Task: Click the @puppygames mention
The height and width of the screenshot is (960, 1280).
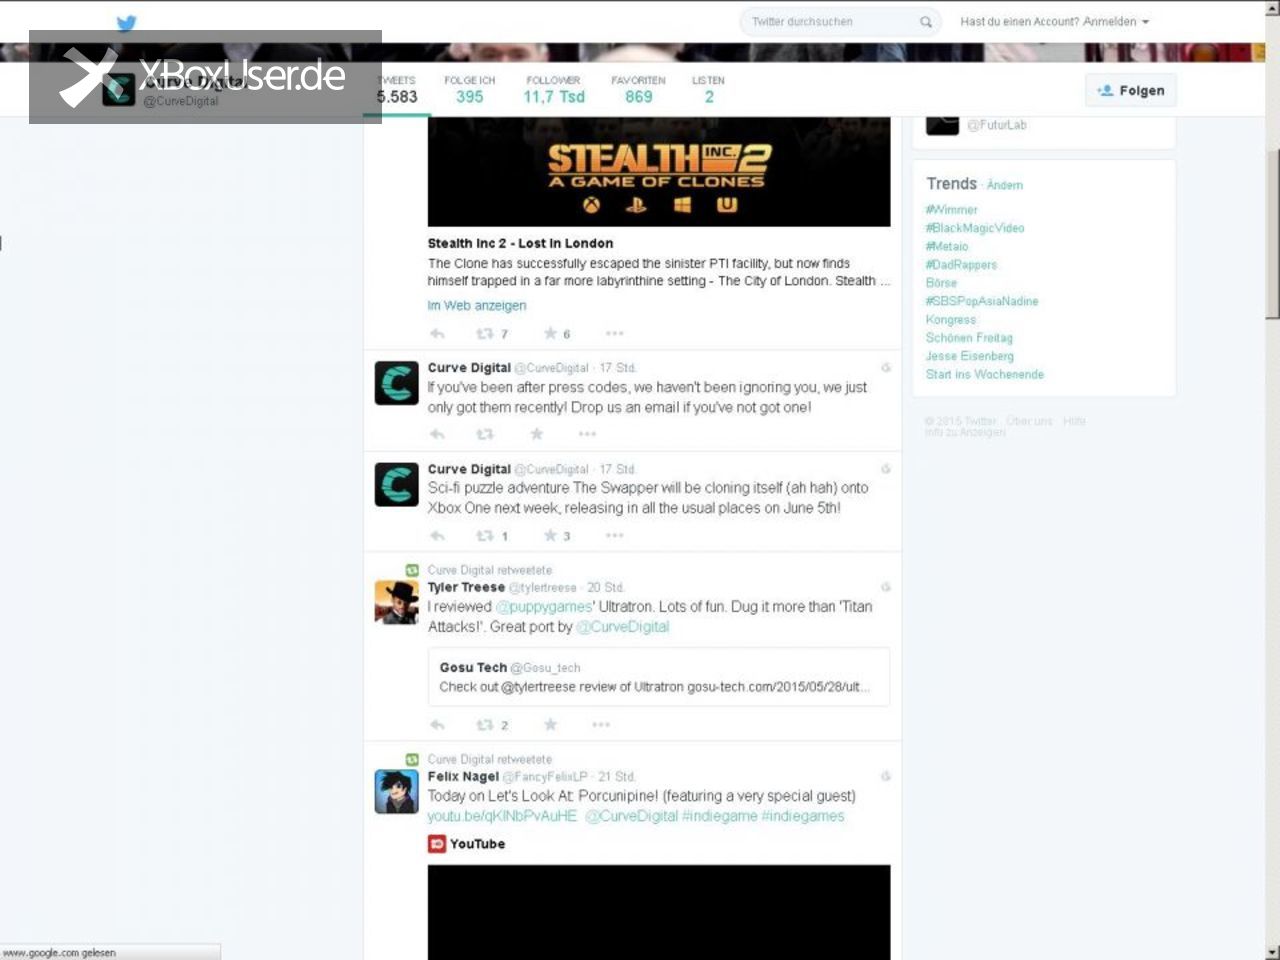Action: [x=544, y=607]
